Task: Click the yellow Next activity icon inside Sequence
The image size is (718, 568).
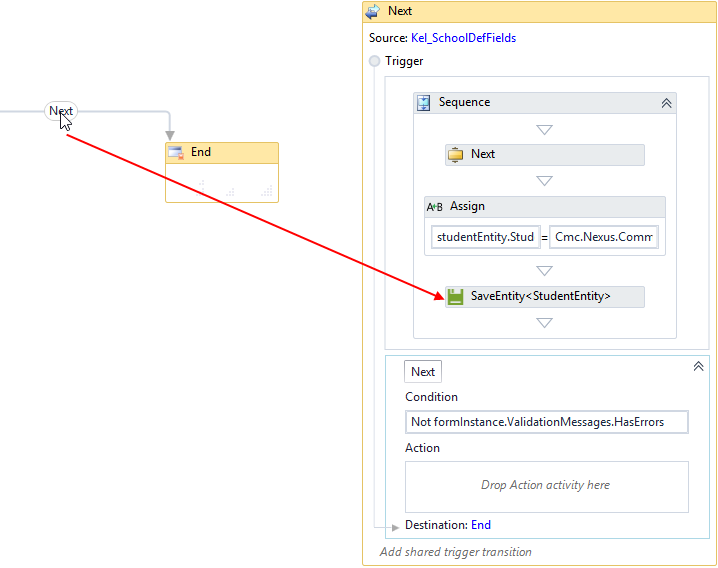Action: [x=456, y=155]
